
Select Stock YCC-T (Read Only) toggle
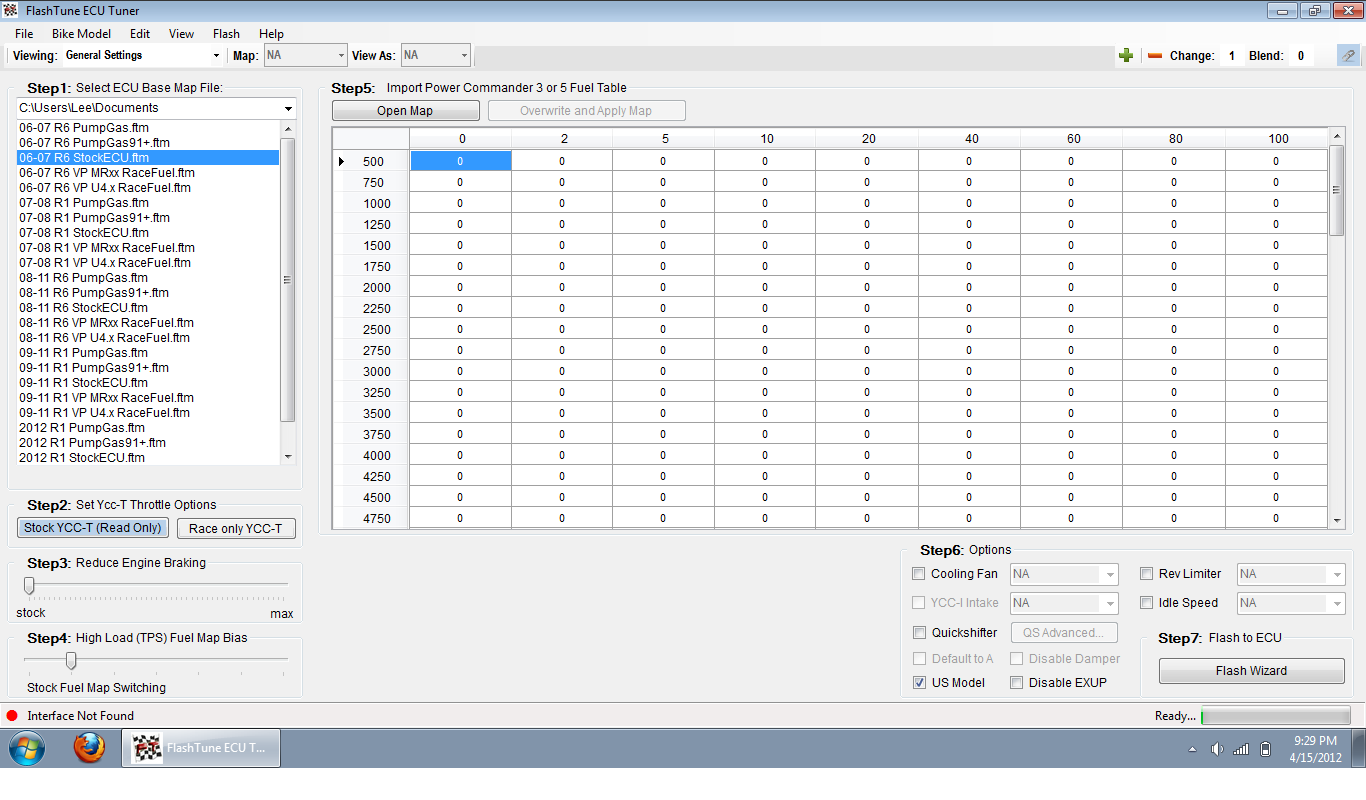coord(93,528)
